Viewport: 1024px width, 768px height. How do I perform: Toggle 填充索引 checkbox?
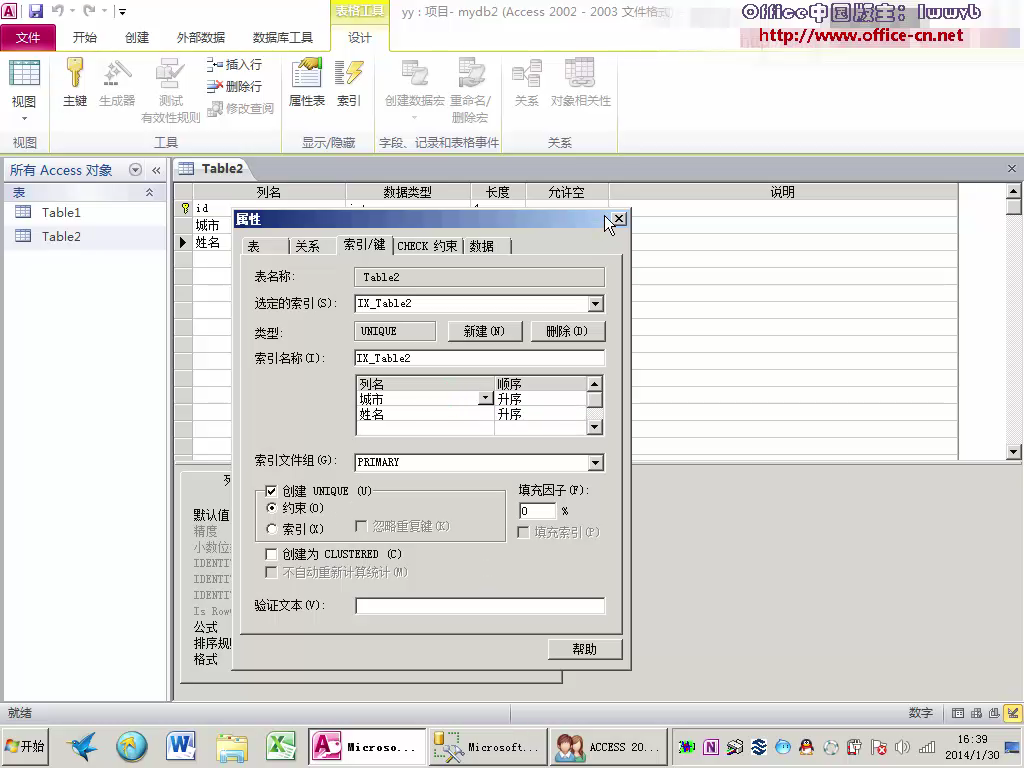pyautogui.click(x=523, y=532)
